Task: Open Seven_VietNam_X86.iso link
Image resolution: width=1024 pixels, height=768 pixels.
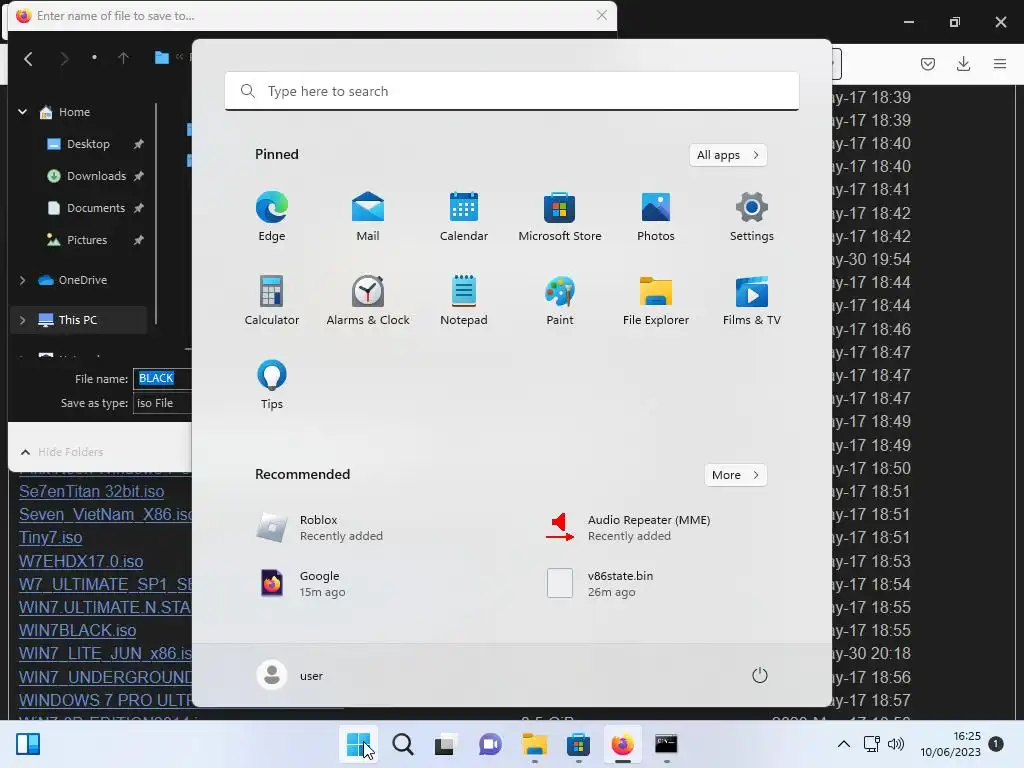Action: tap(105, 515)
